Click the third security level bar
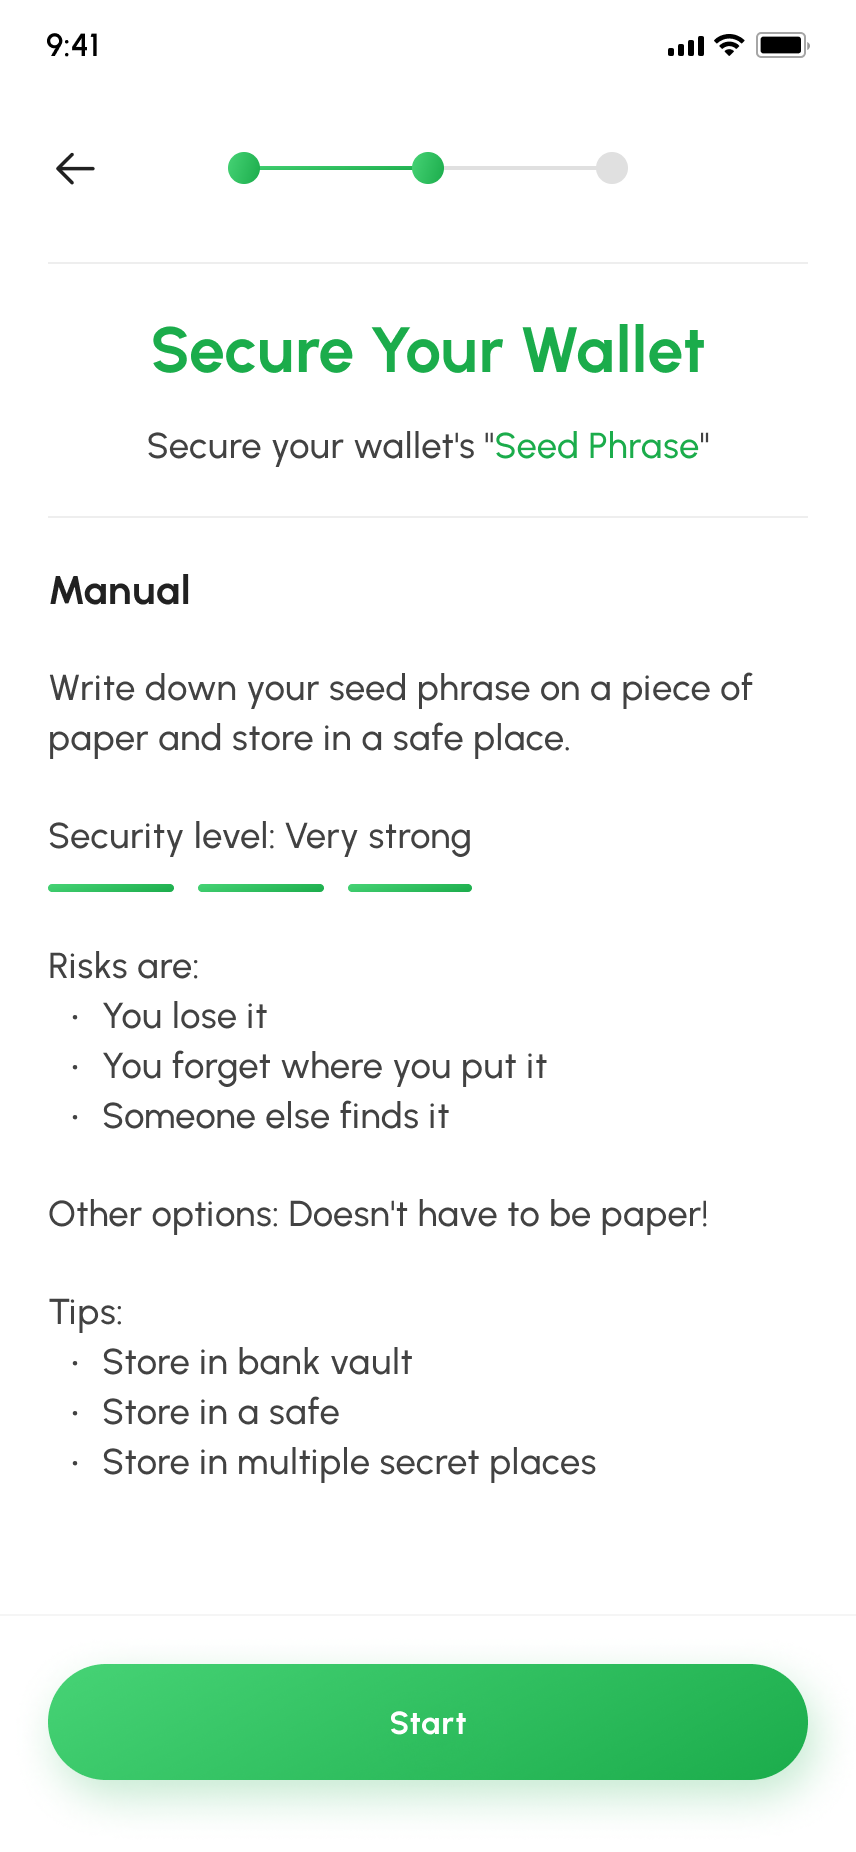Image resolution: width=856 pixels, height=1852 pixels. (x=410, y=888)
